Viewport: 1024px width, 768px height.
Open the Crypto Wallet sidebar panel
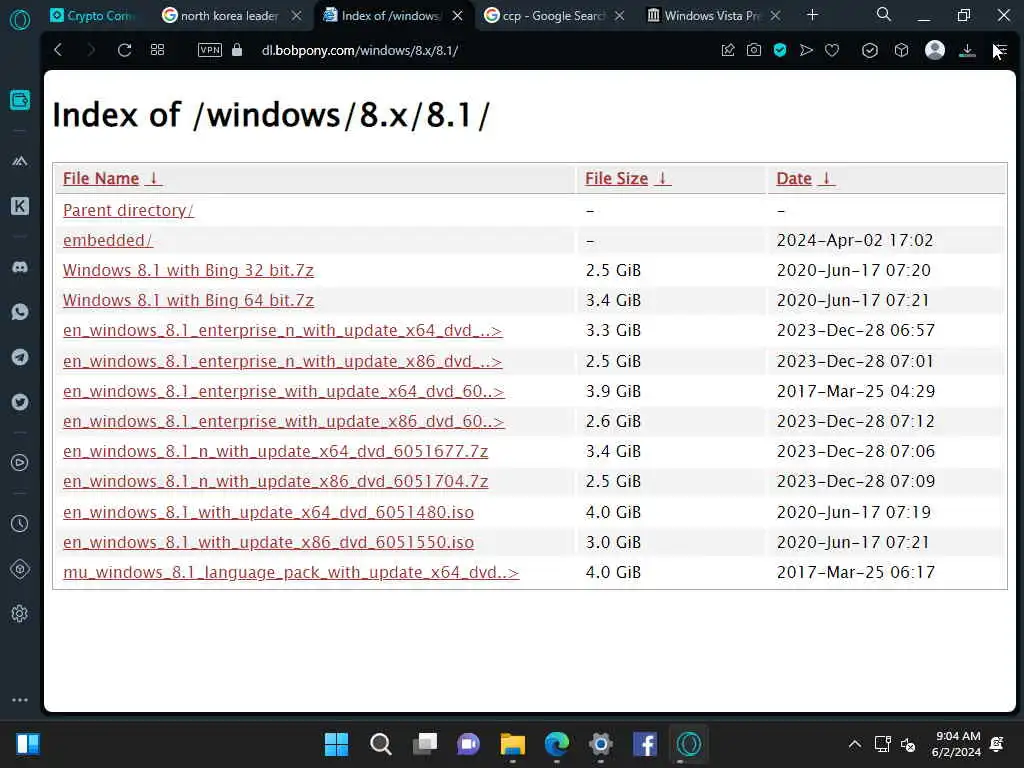click(20, 100)
